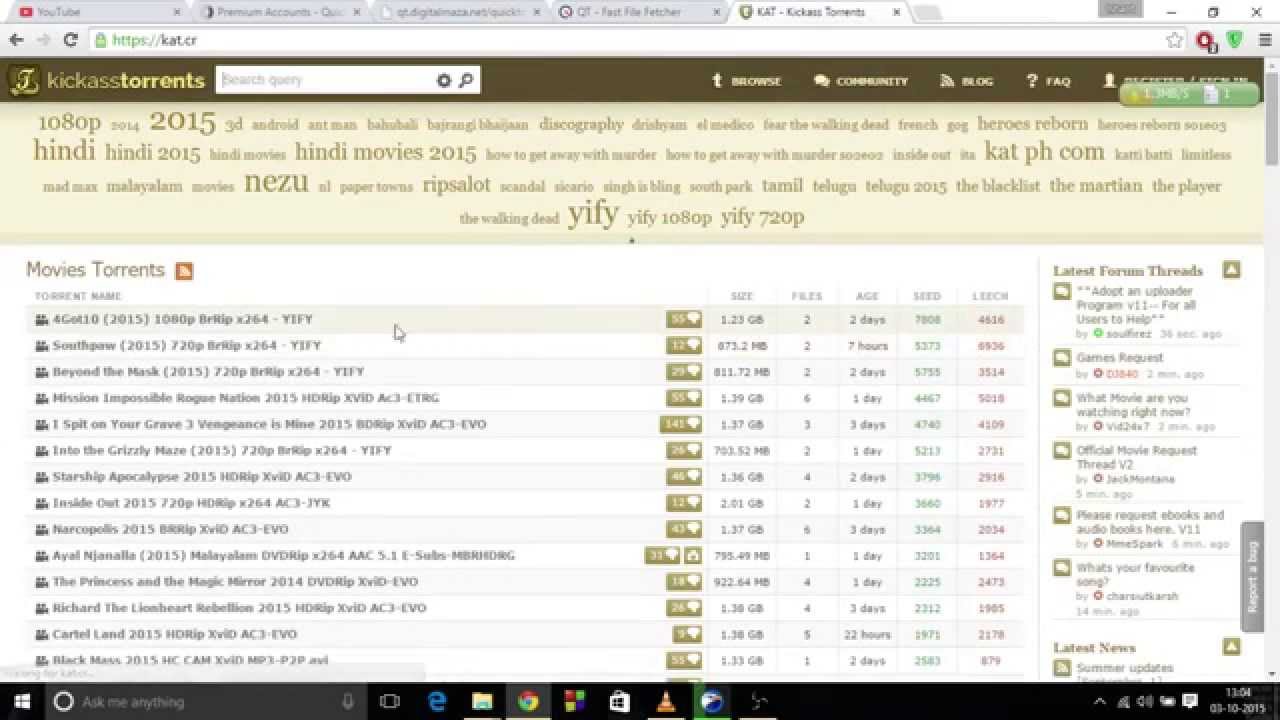The width and height of the screenshot is (1280, 720).
Task: Sort torrents by LEECH column
Action: coord(990,296)
